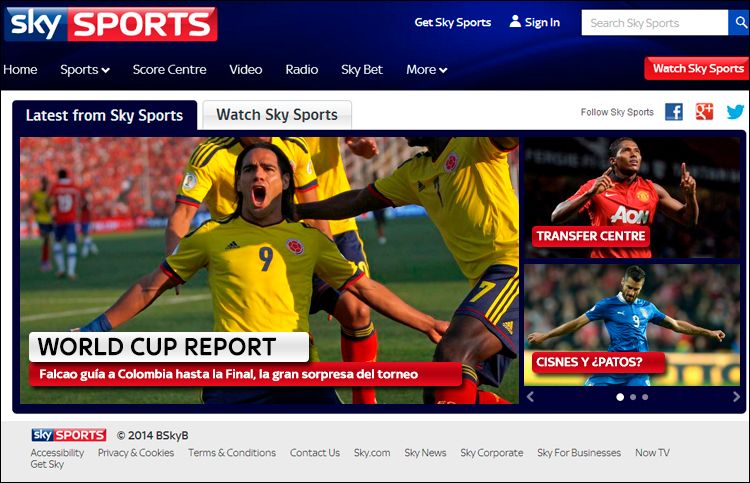This screenshot has width=750, height=483.
Task: Open Contact Us footer link
Action: coord(315,452)
